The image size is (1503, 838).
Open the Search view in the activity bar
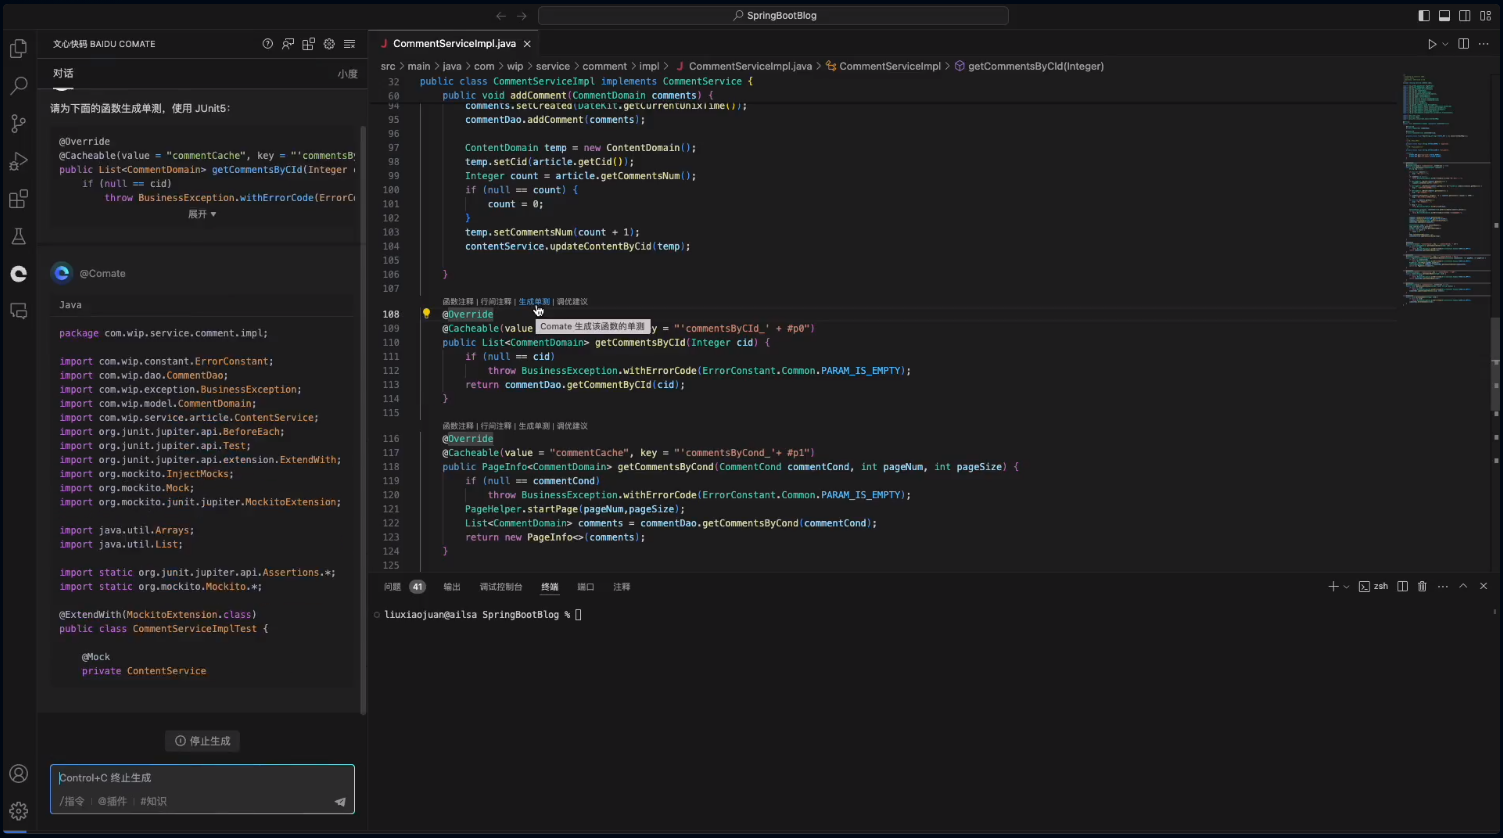[x=18, y=86]
